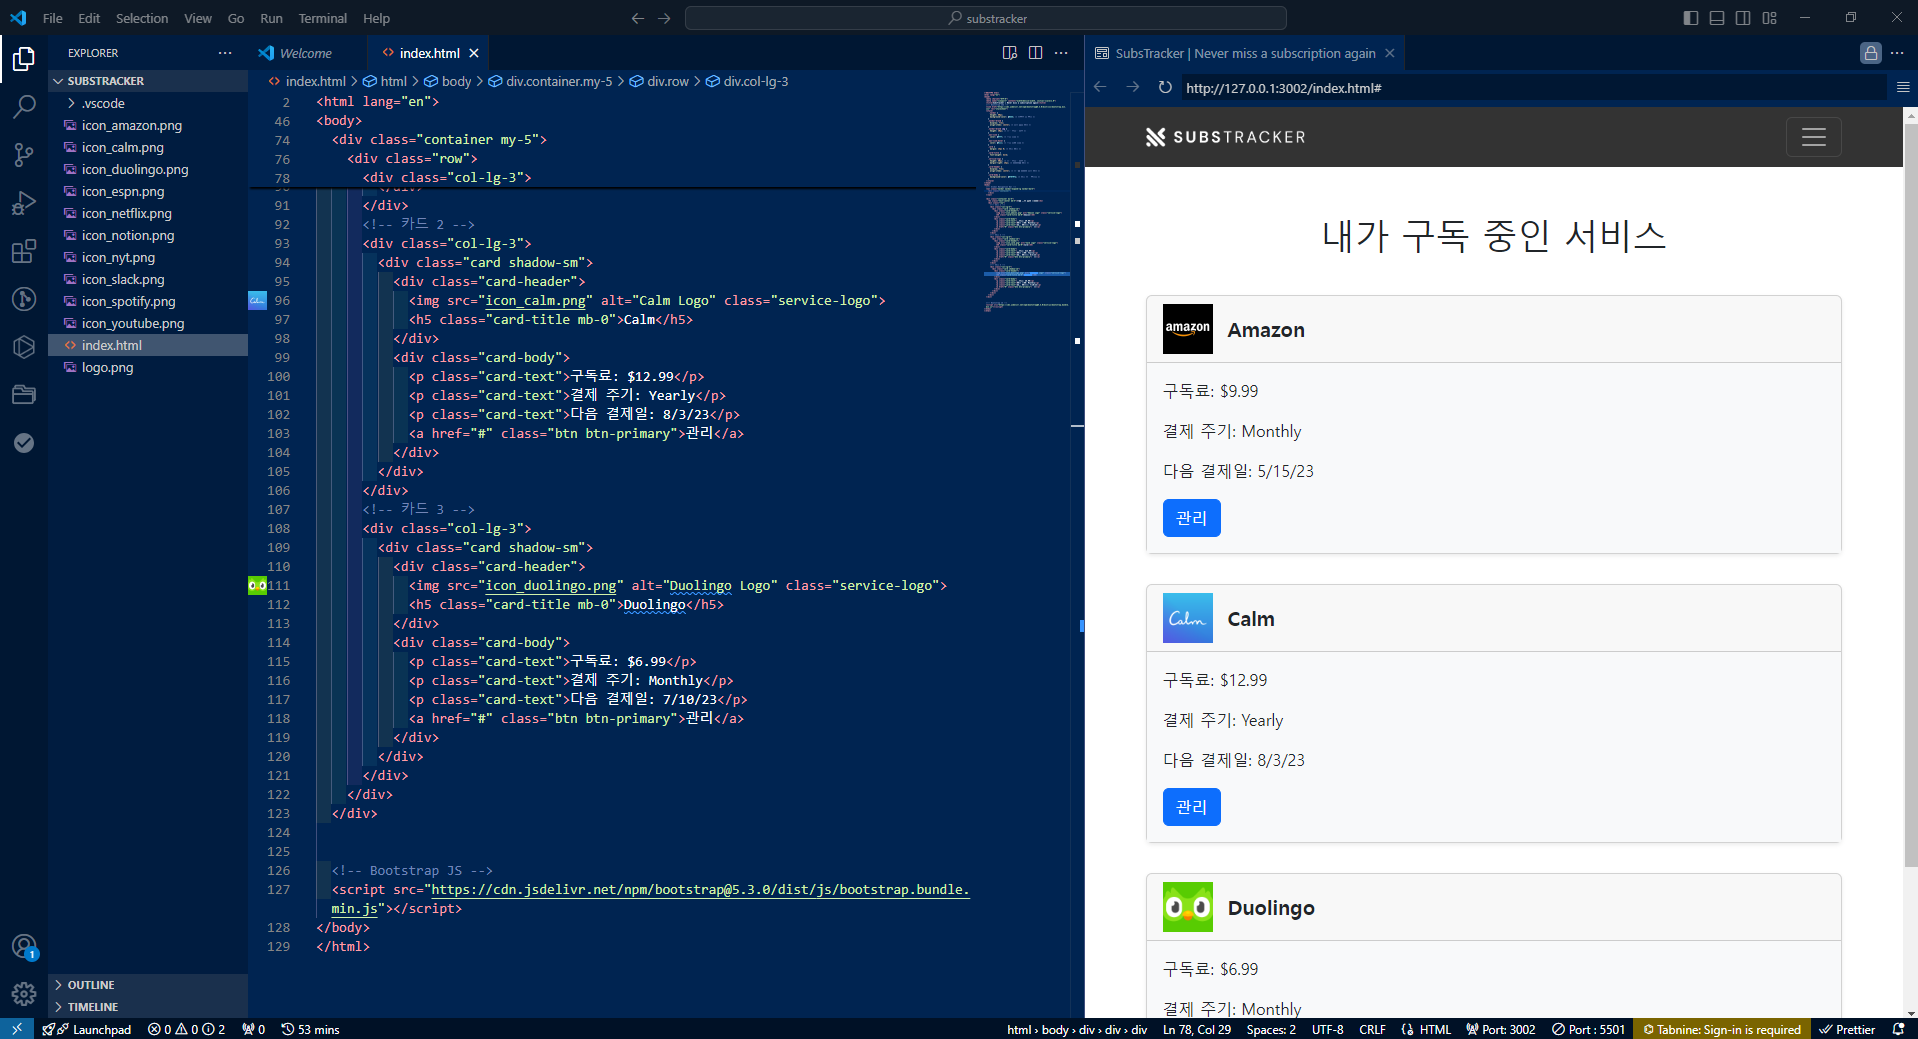The height and width of the screenshot is (1039, 1918).
Task: Go back in the preview browser
Action: (x=1100, y=88)
